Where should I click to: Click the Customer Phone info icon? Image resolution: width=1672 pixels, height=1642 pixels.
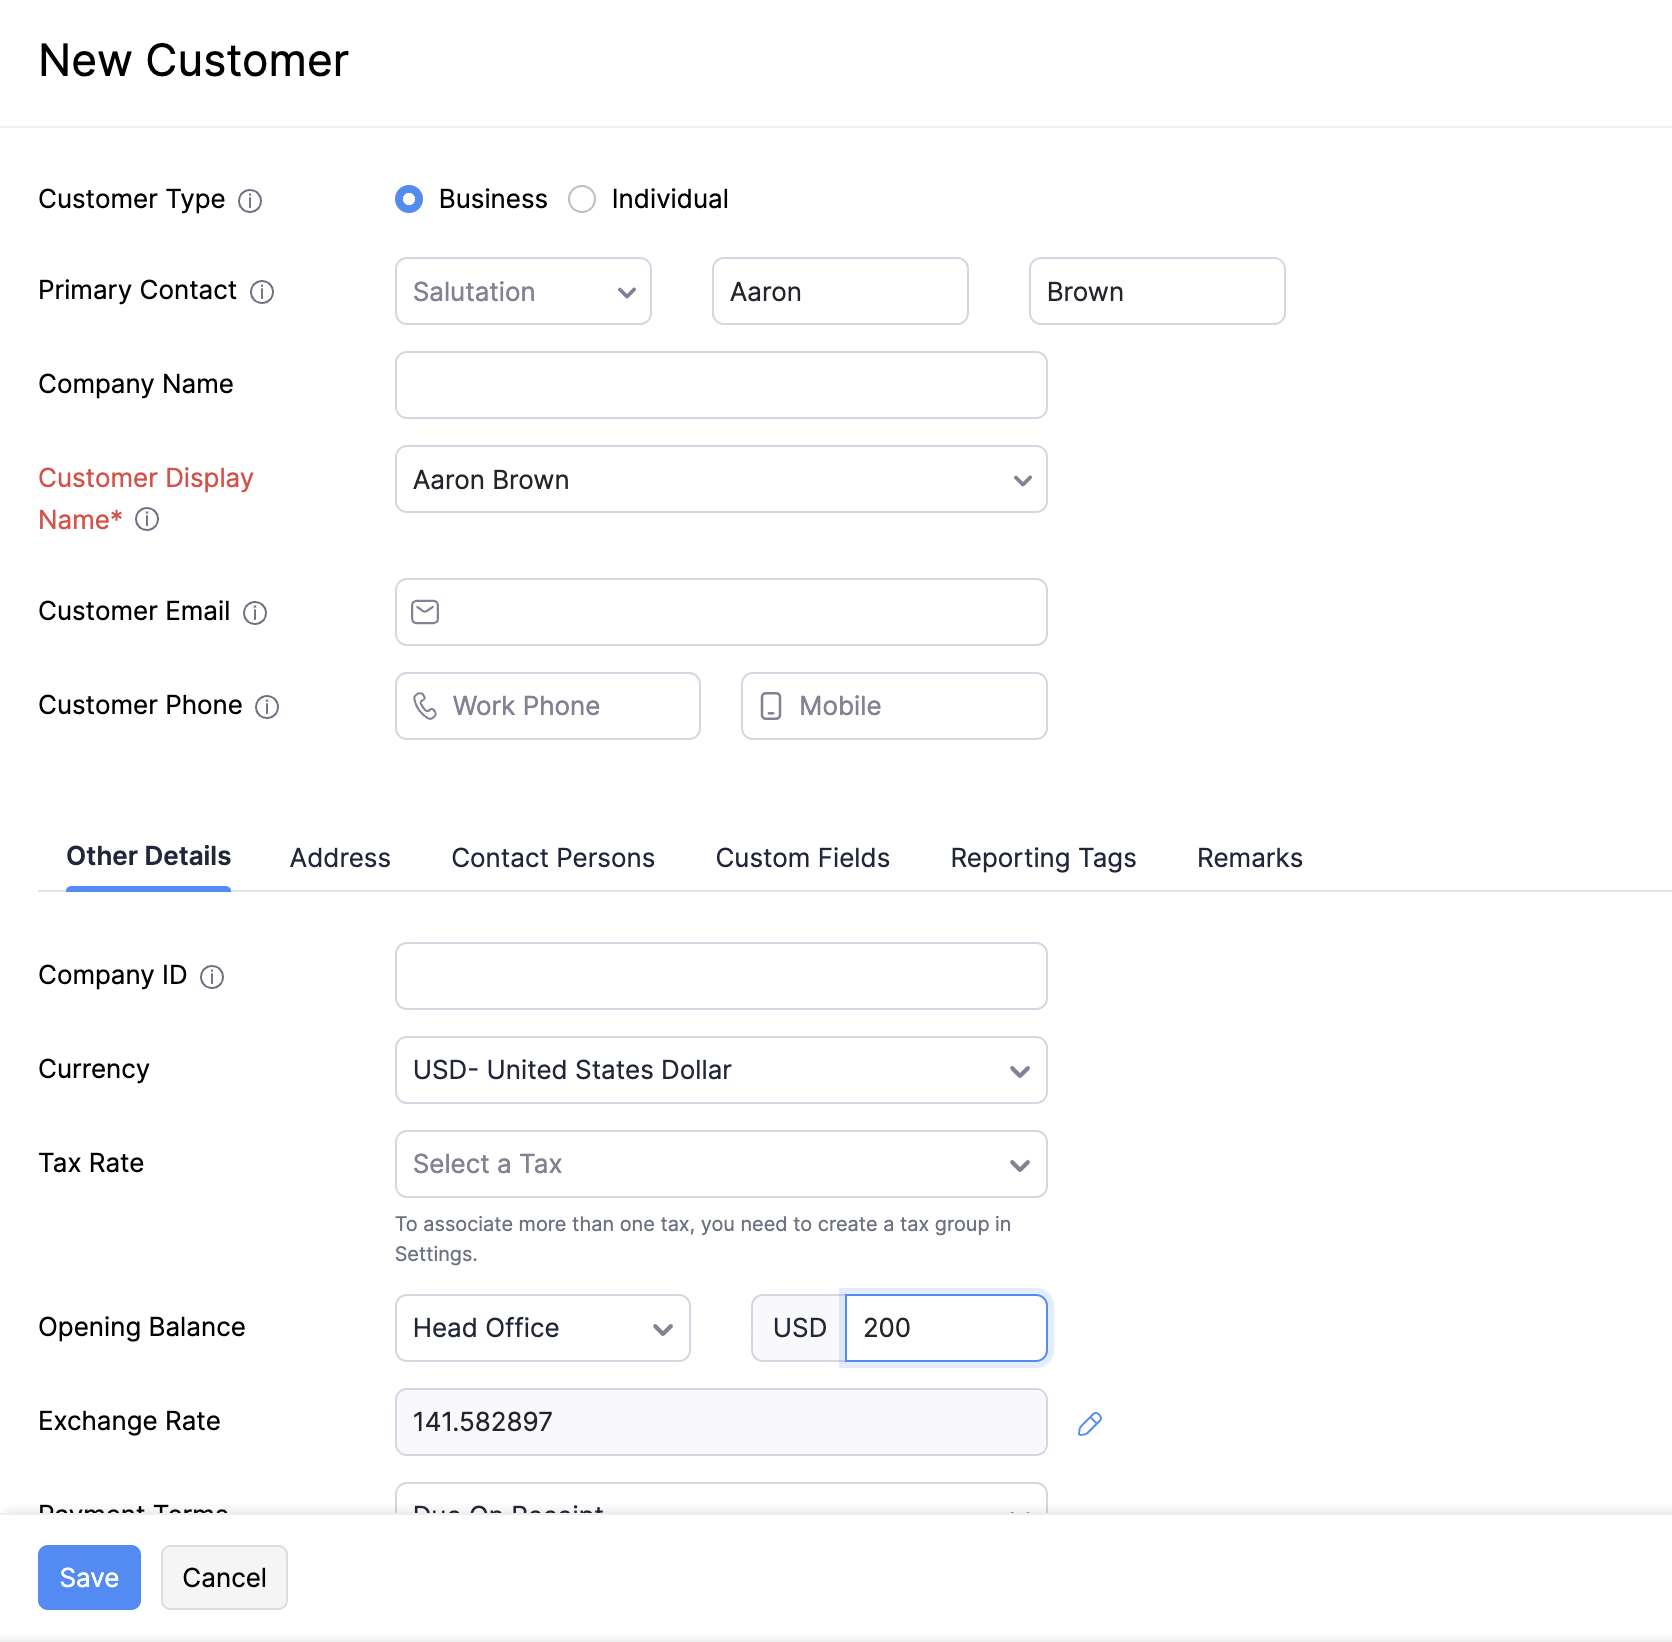(267, 707)
